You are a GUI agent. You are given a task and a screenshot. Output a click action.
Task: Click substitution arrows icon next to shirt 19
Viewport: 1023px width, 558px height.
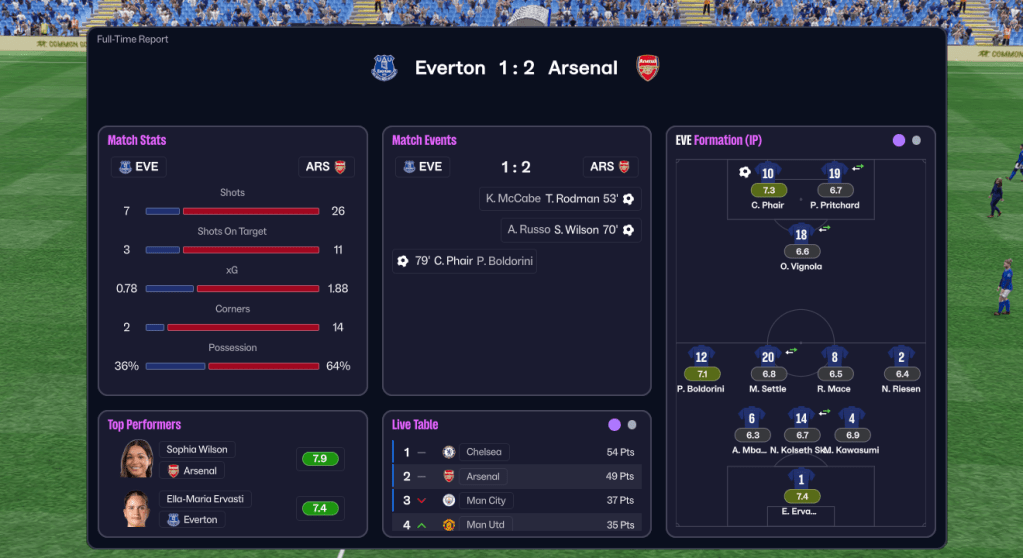[858, 167]
